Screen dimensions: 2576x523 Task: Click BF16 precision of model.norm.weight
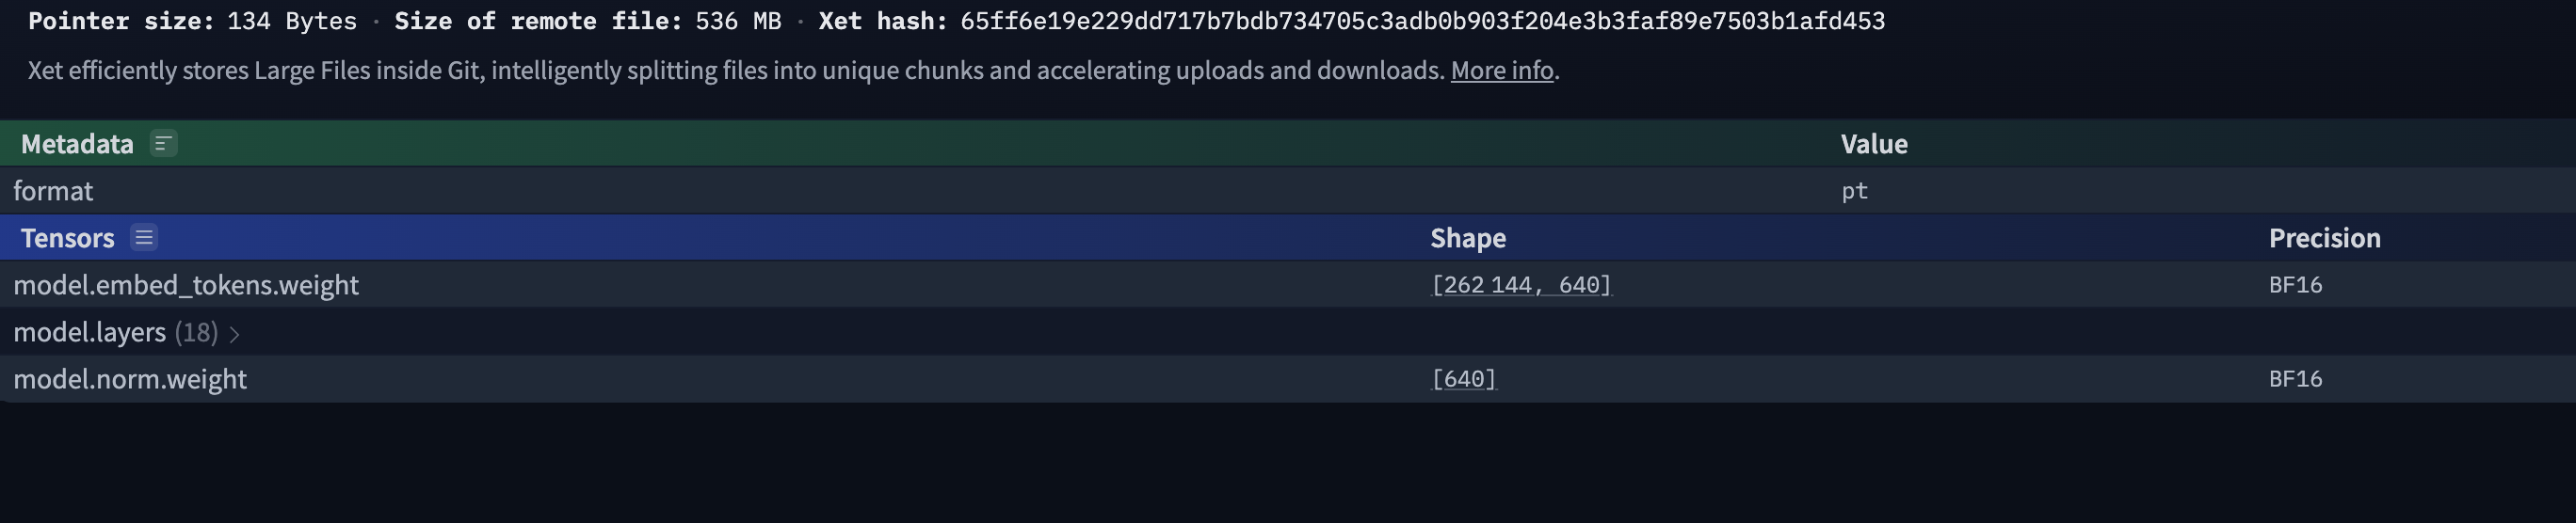[2295, 379]
